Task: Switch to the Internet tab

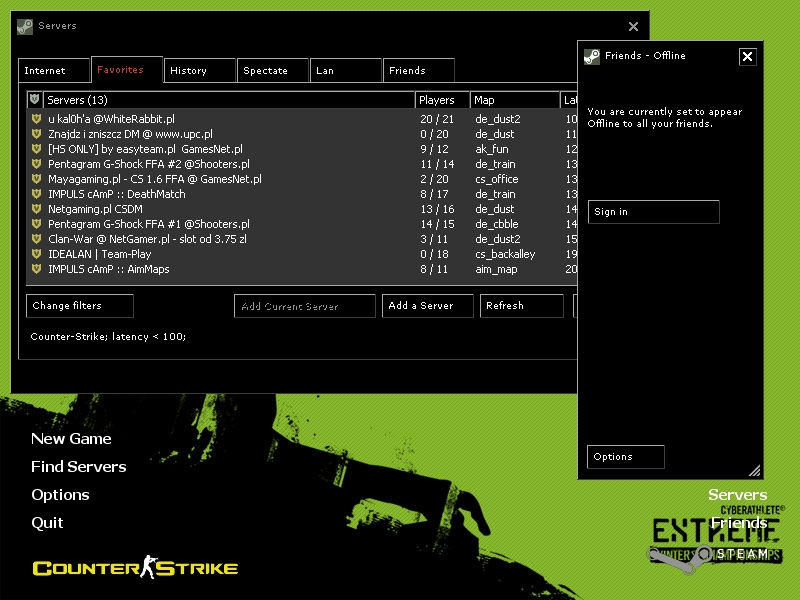Action: pyautogui.click(x=54, y=70)
